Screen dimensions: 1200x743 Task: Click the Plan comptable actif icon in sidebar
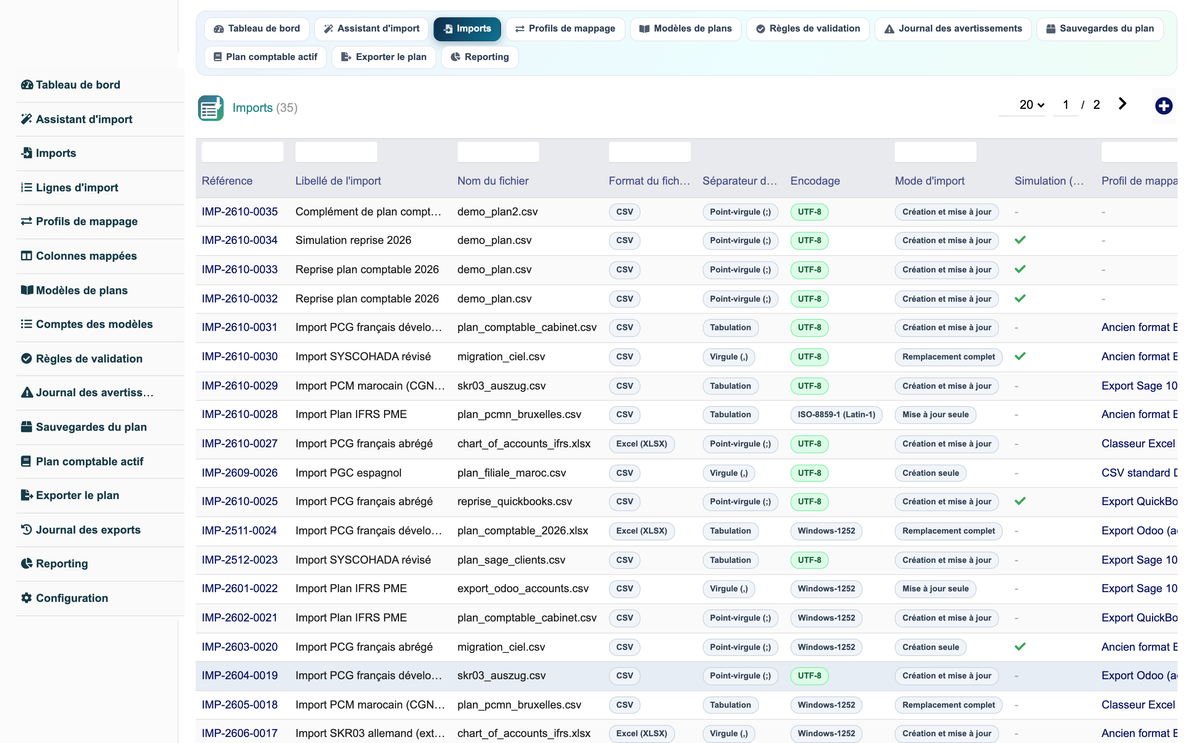27,461
